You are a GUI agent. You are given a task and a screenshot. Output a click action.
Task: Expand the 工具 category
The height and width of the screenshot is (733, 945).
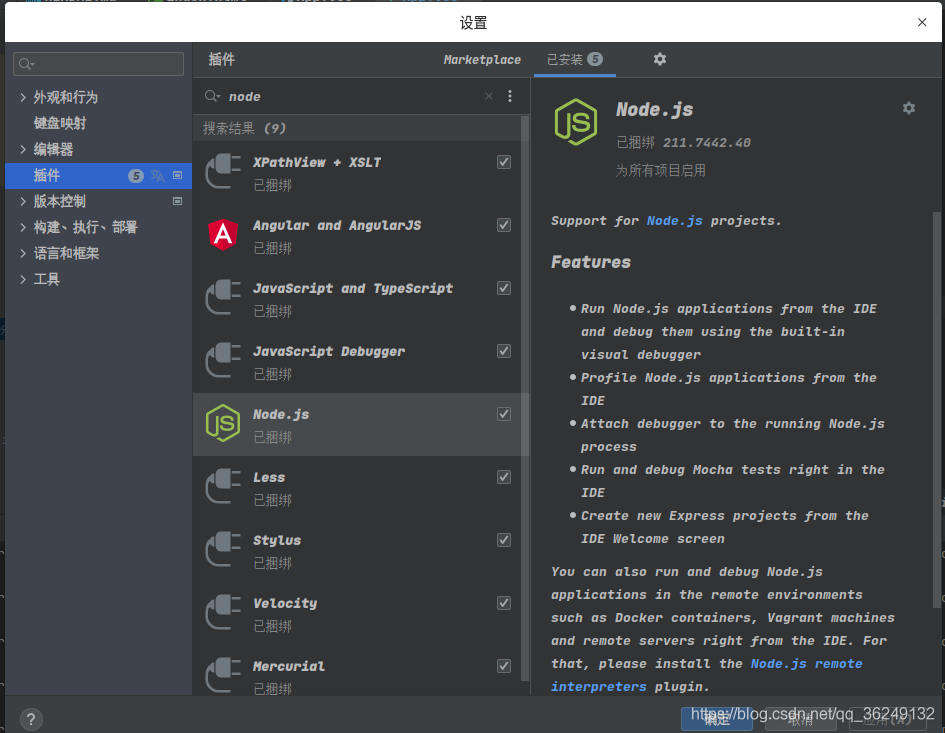click(22, 279)
